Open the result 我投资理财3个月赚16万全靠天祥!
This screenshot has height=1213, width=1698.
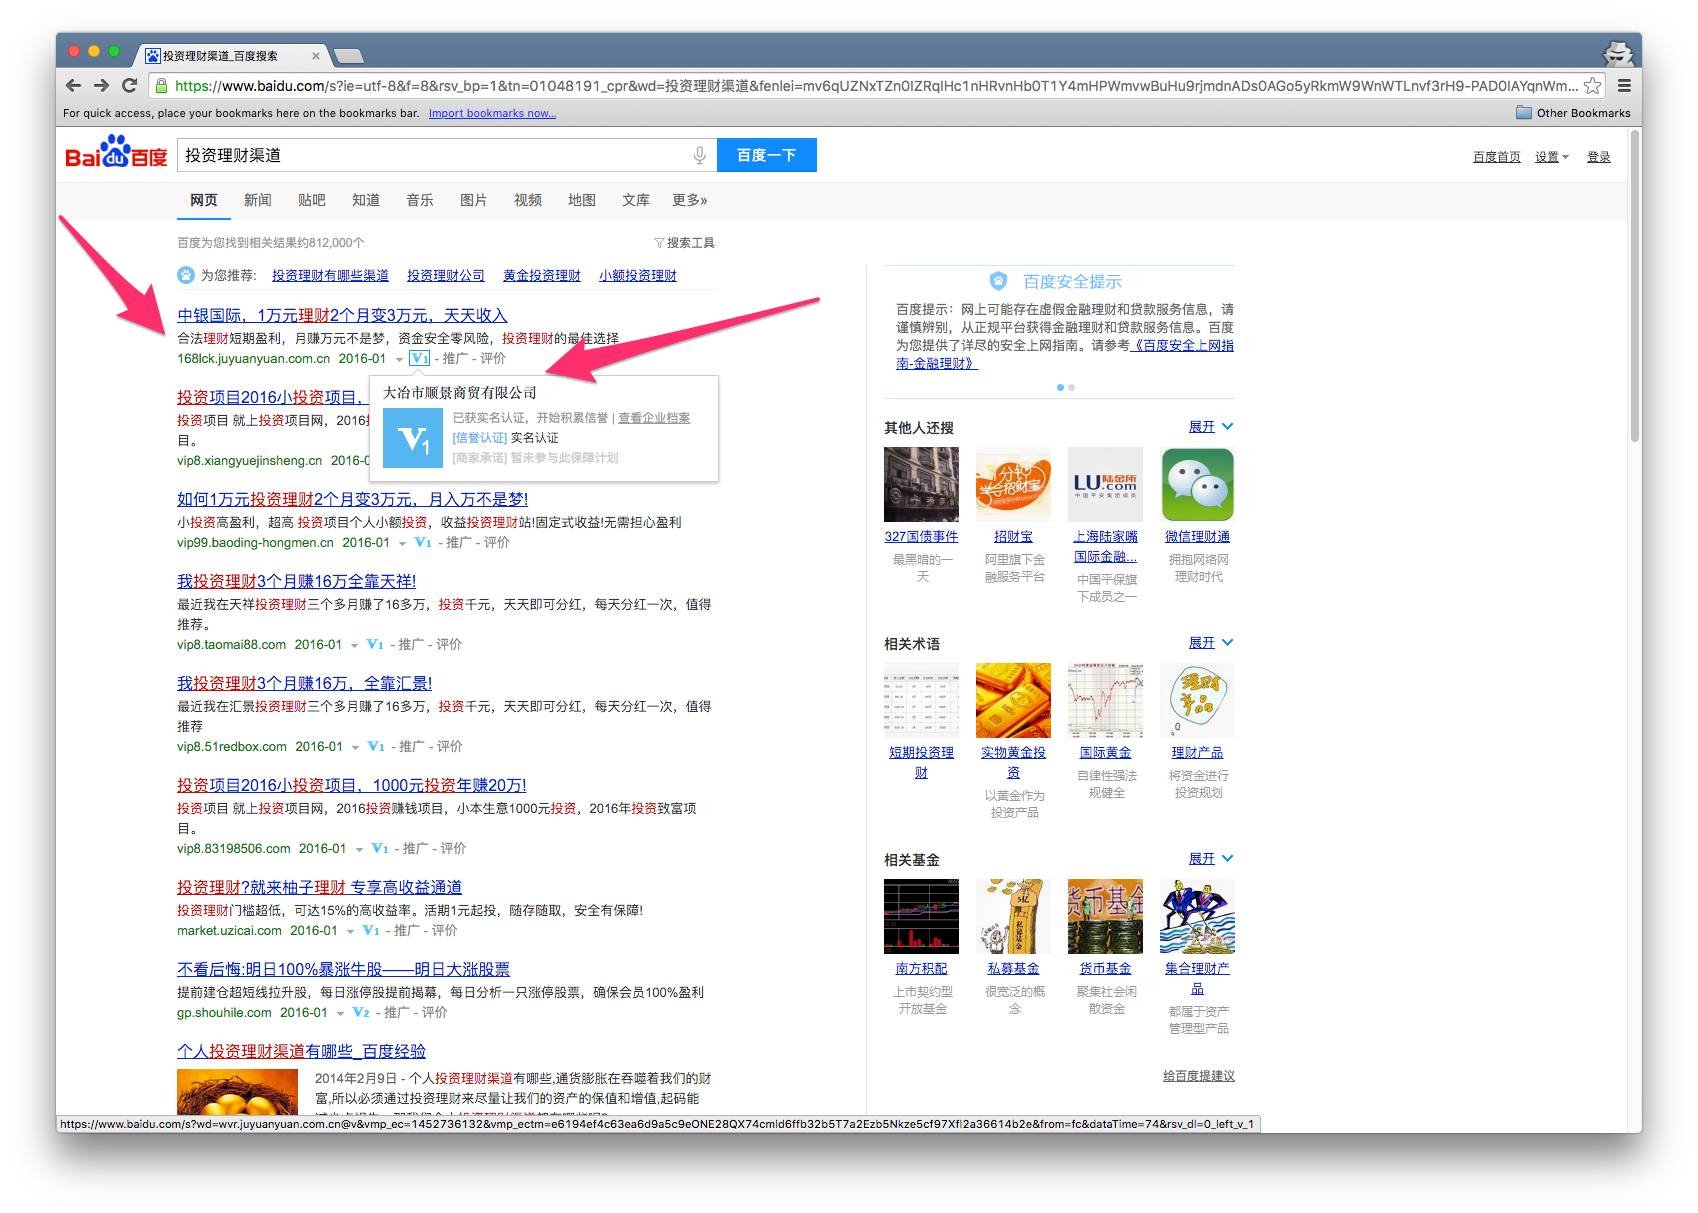(297, 581)
